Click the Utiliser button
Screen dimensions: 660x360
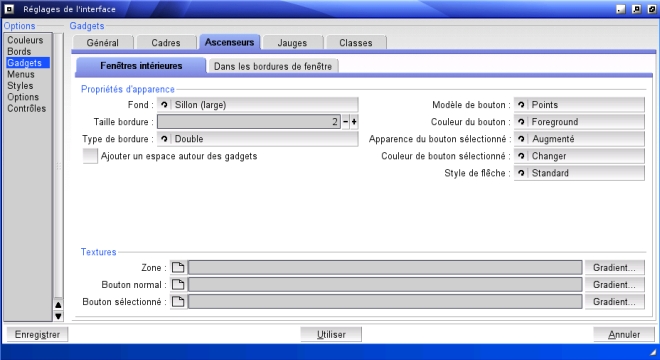331,334
